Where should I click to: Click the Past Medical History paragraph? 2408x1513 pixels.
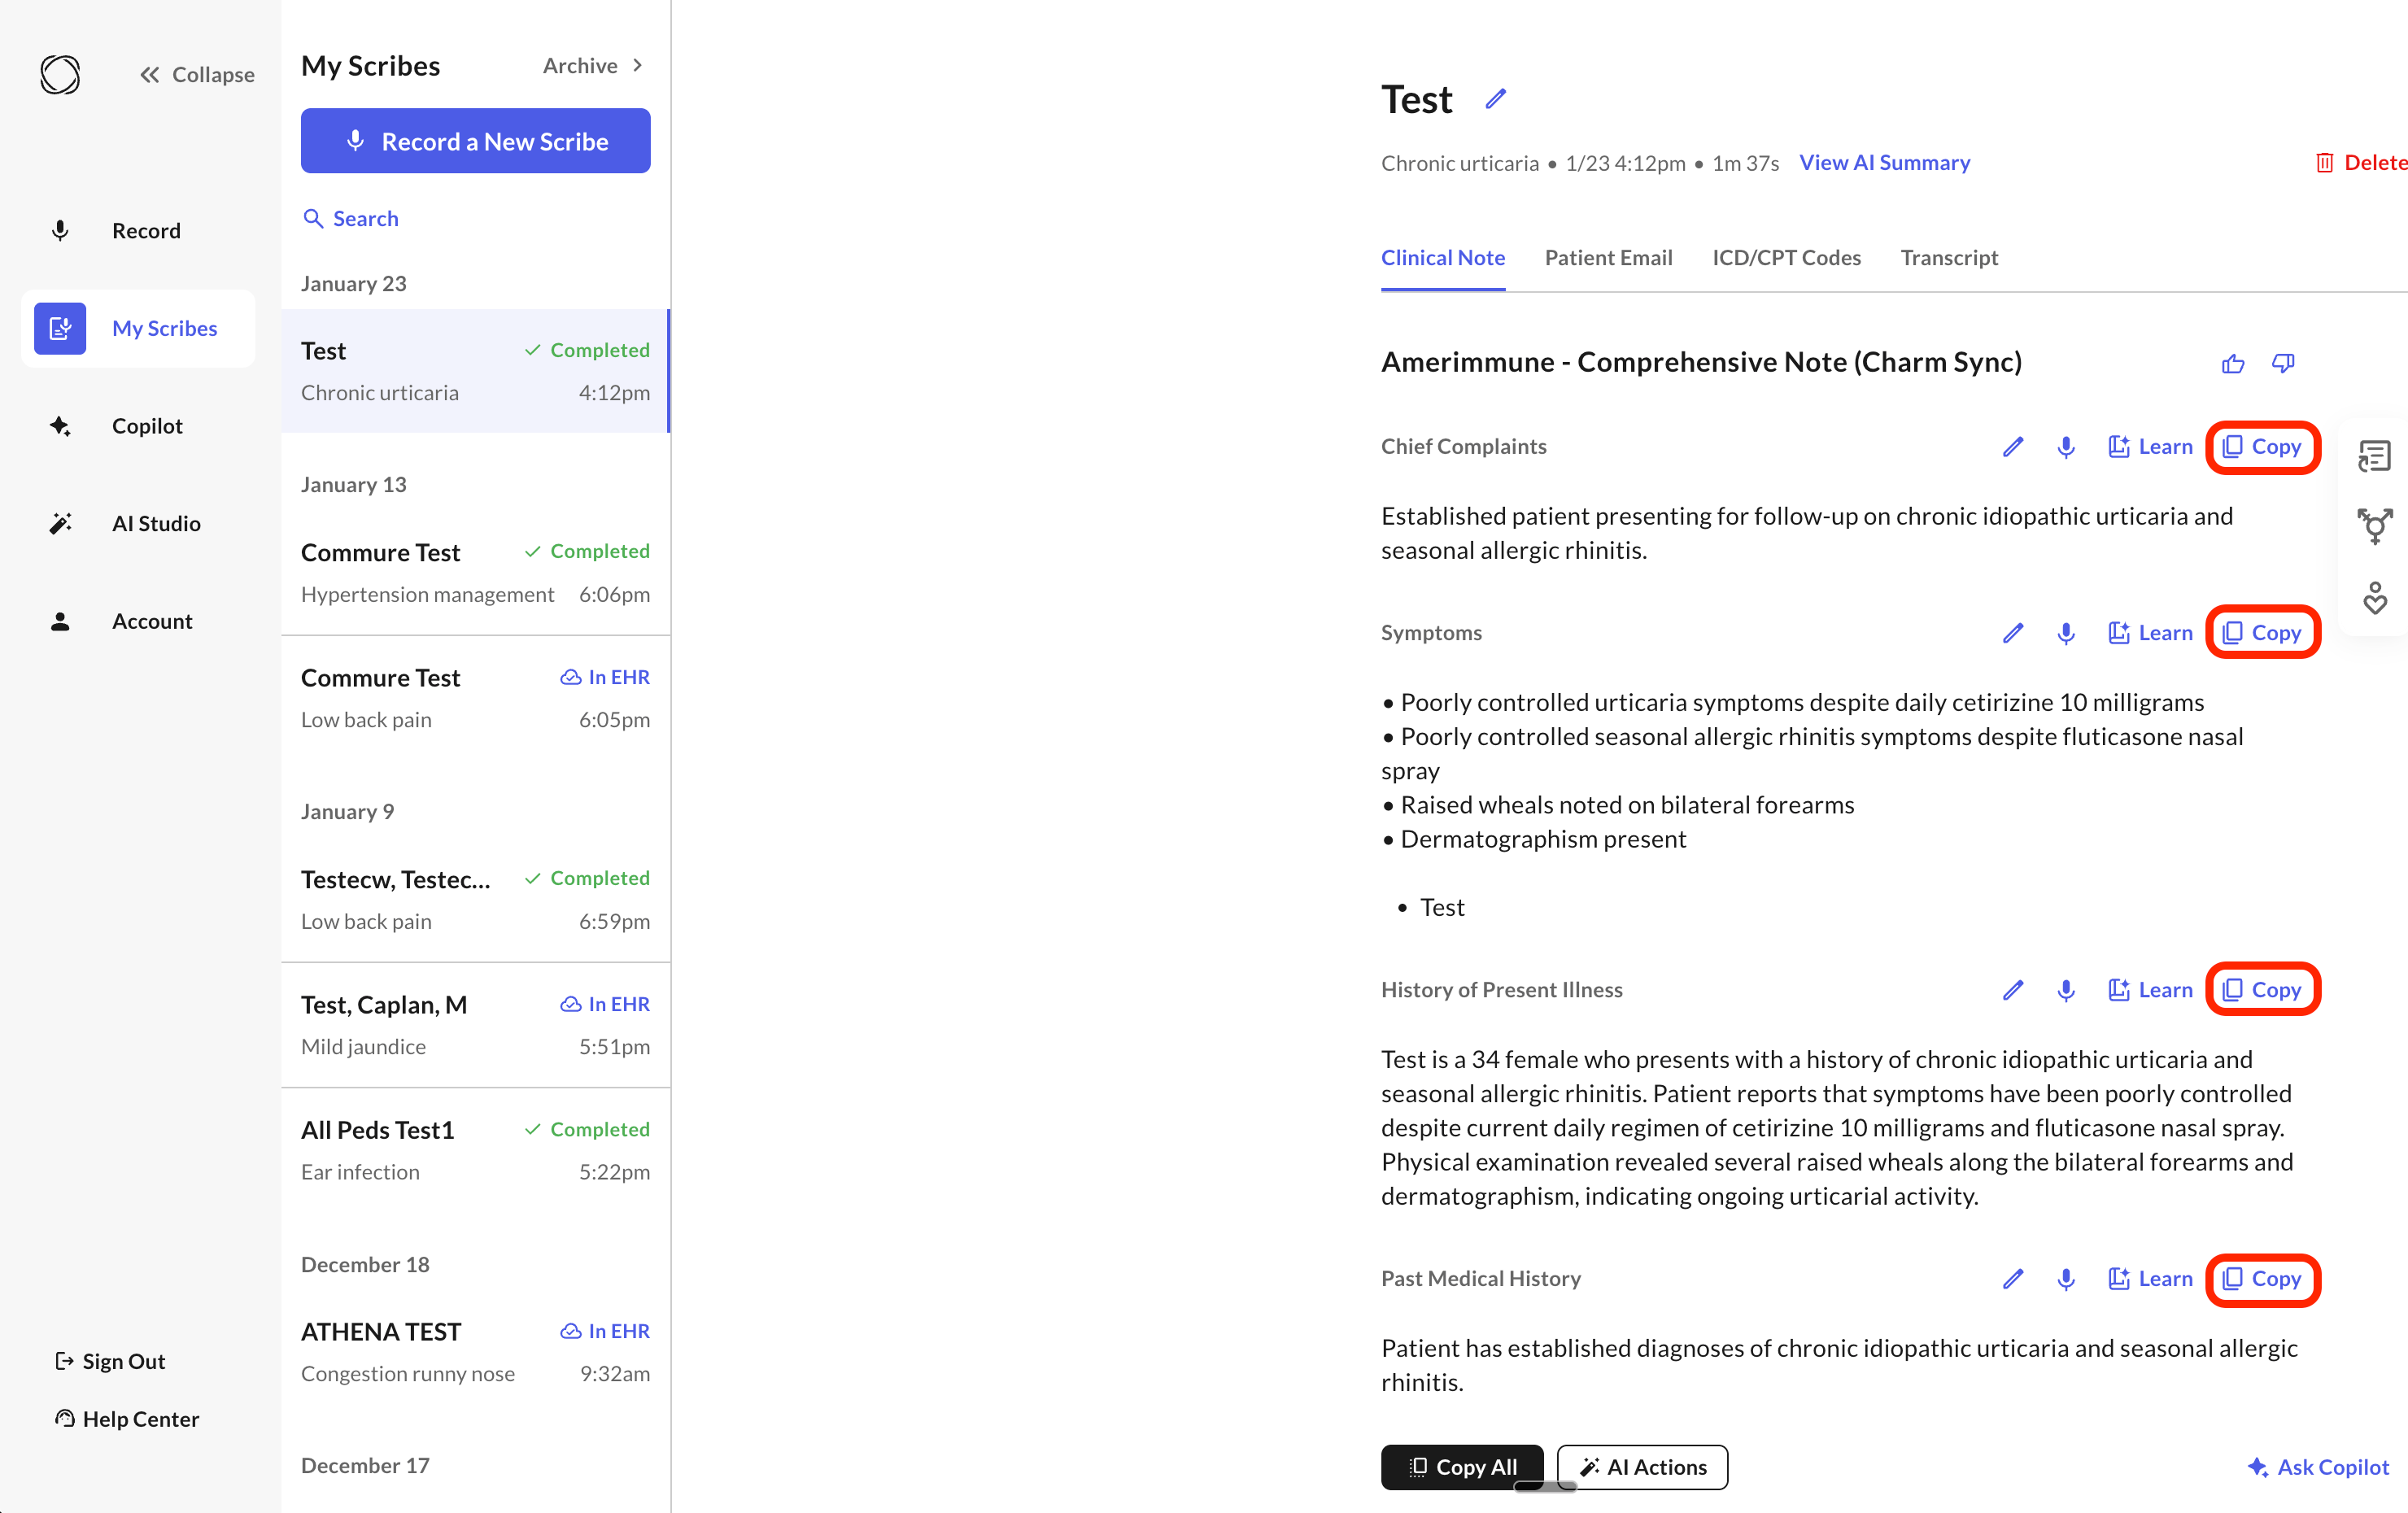pyautogui.click(x=1839, y=1365)
